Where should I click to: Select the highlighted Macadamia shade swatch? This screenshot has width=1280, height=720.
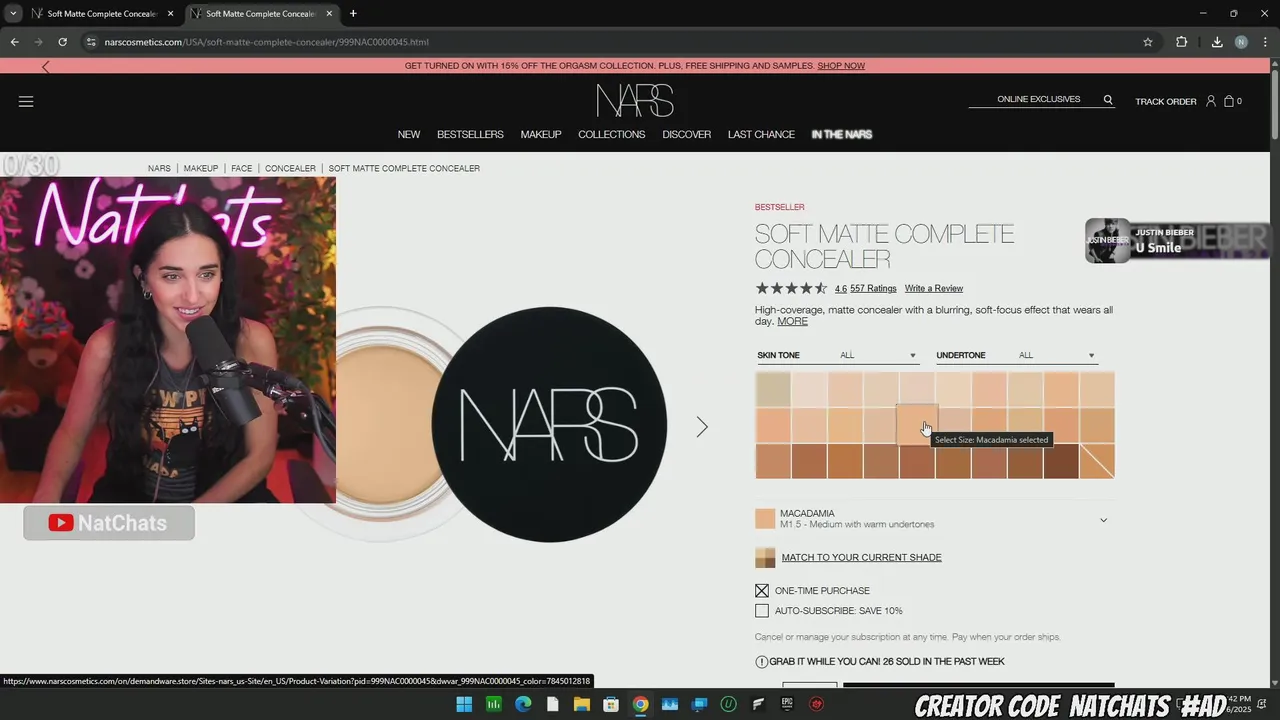pos(917,424)
